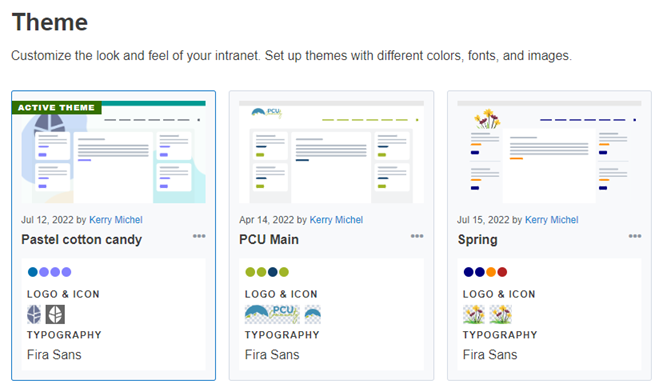Click the PCU wide logo image
The height and width of the screenshot is (388, 663).
(272, 314)
